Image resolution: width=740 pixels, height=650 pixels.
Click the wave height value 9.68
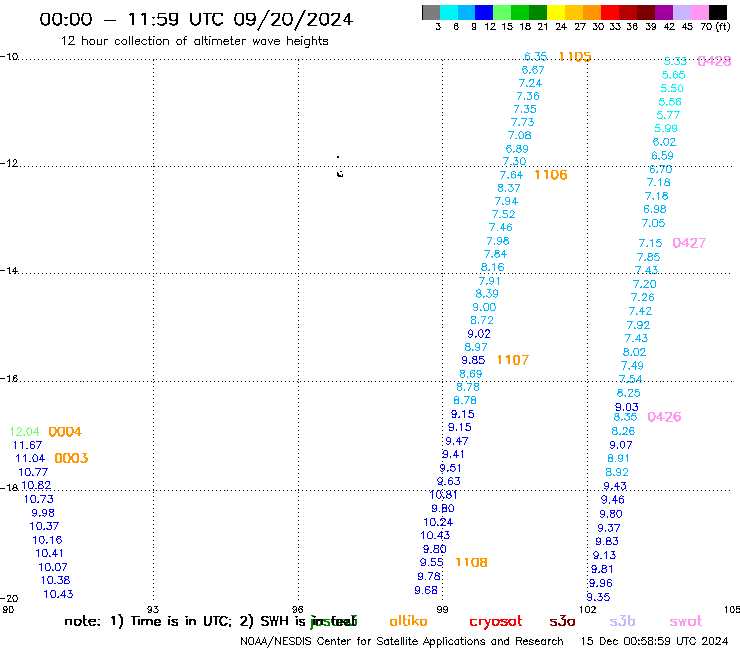(426, 590)
